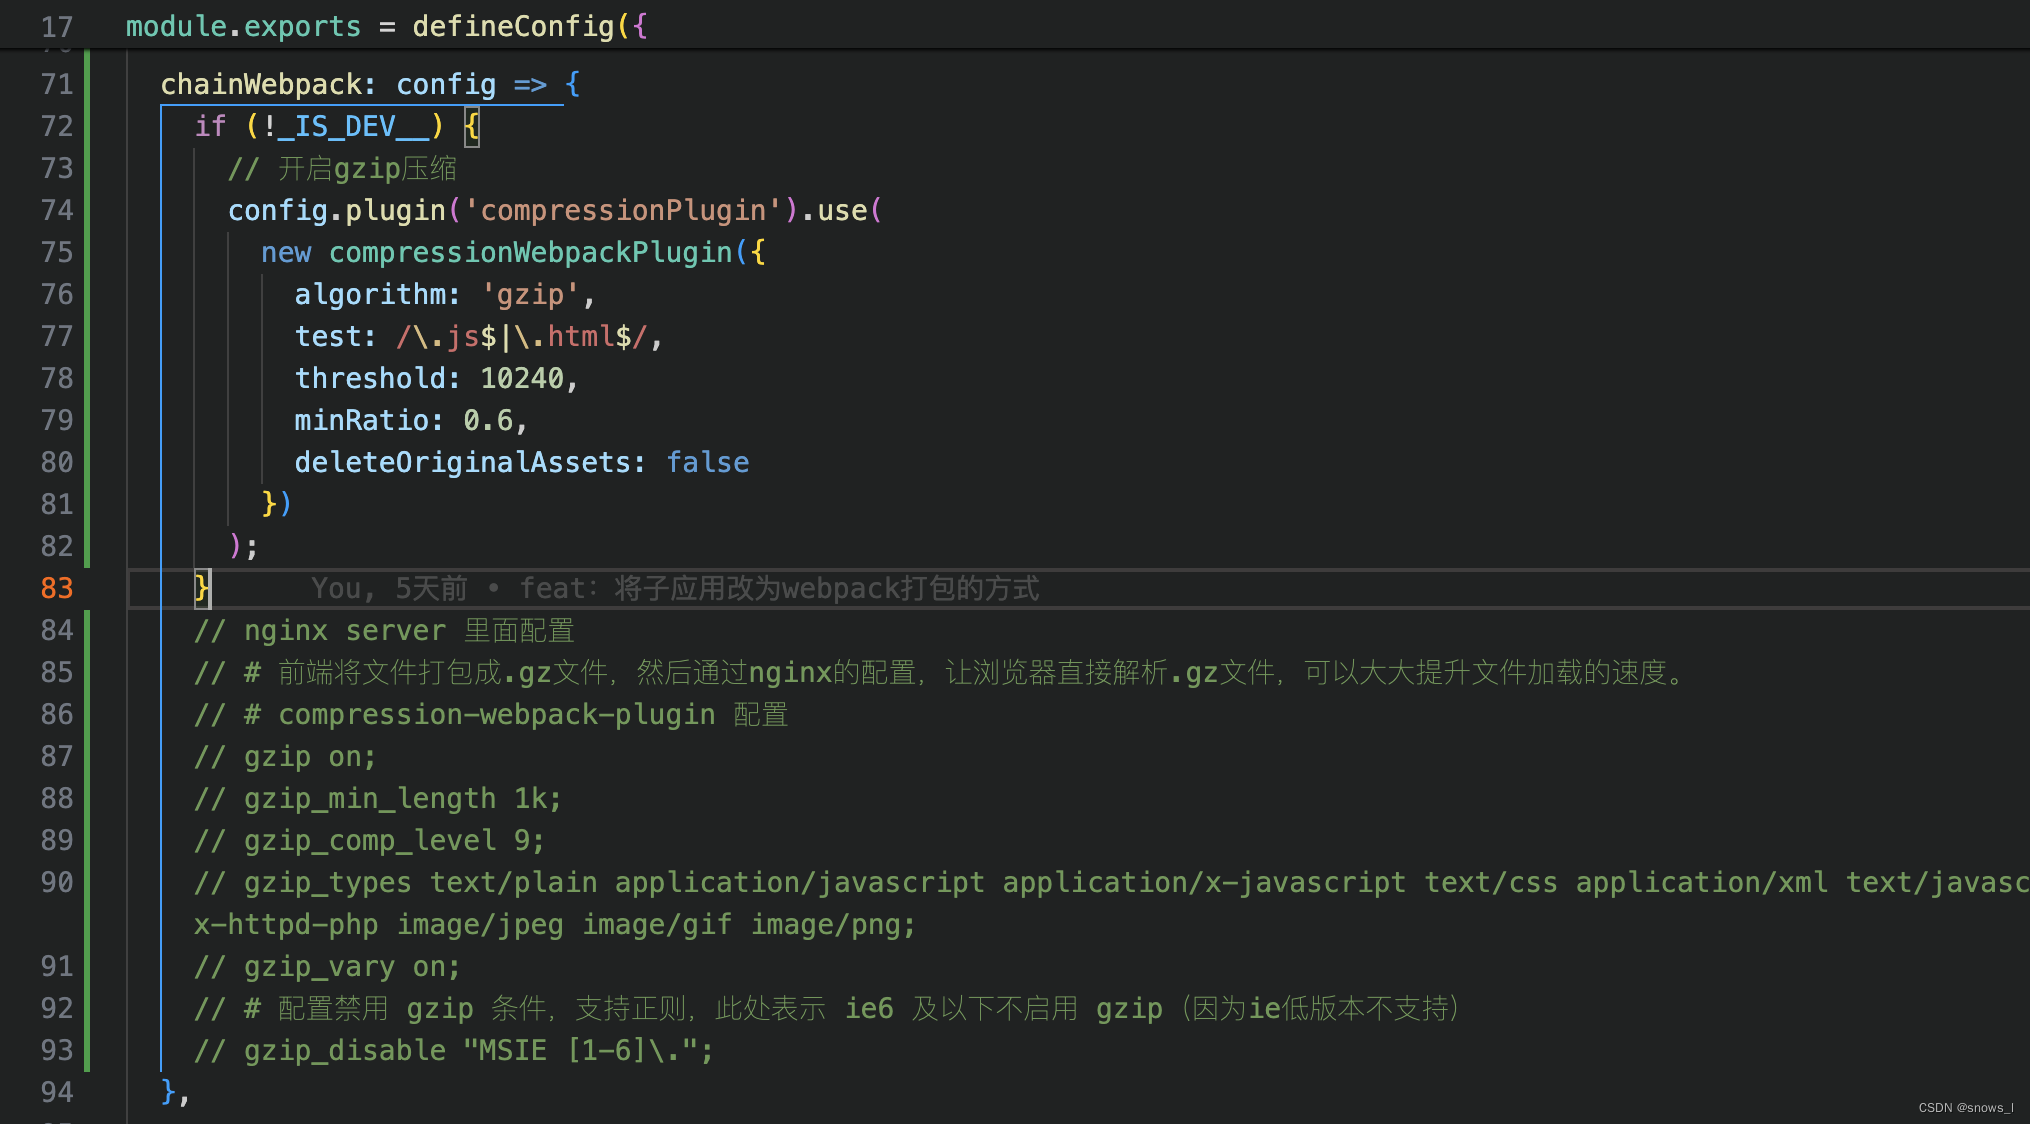
Task: Click line number 83 in gutter
Action: [x=57, y=588]
